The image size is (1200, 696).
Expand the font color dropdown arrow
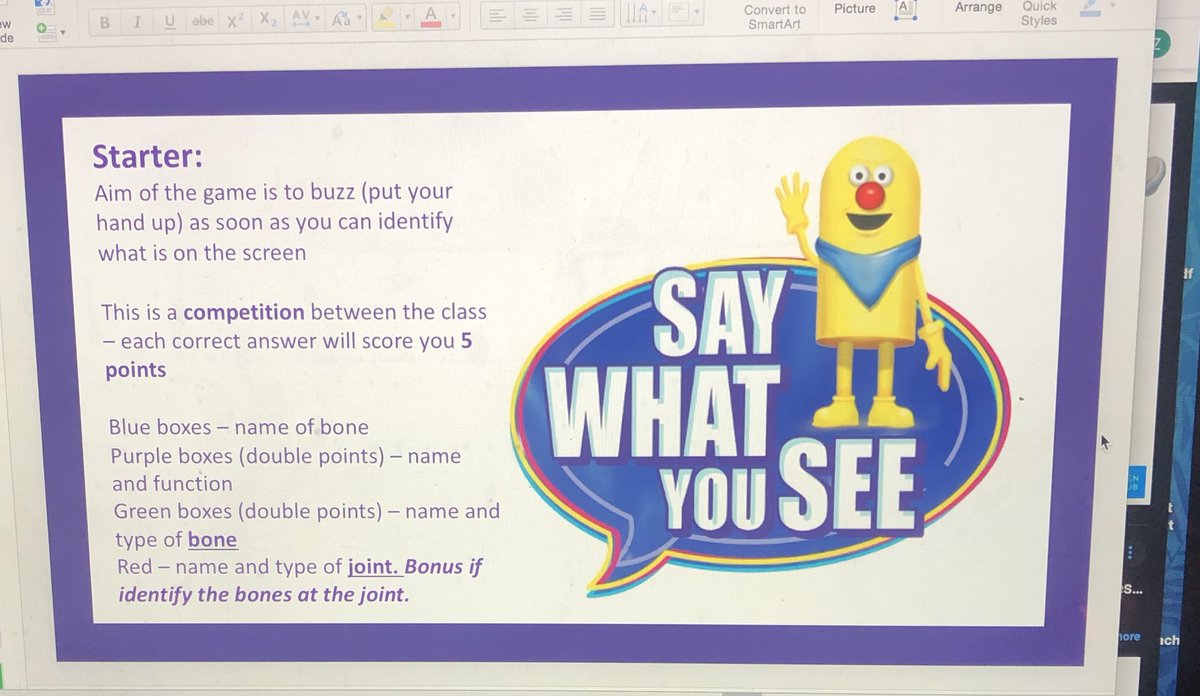tap(452, 16)
